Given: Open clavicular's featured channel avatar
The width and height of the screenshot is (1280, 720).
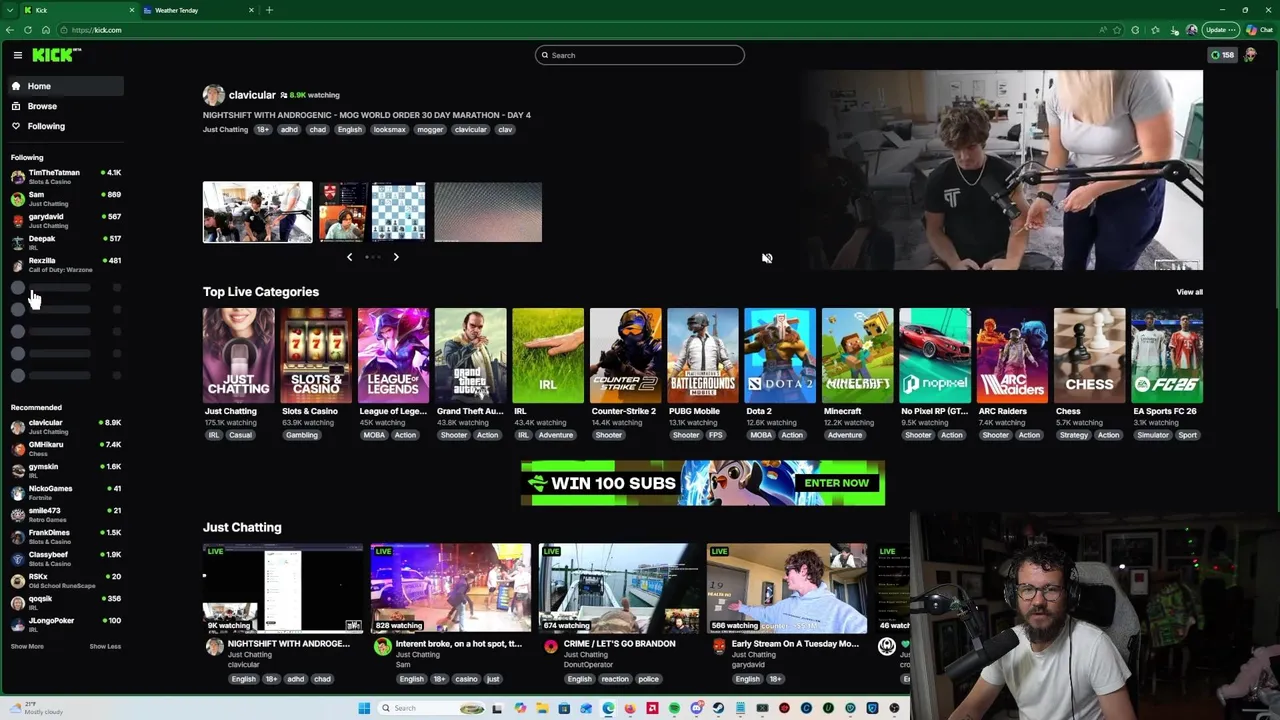Looking at the screenshot, I should pyautogui.click(x=213, y=95).
